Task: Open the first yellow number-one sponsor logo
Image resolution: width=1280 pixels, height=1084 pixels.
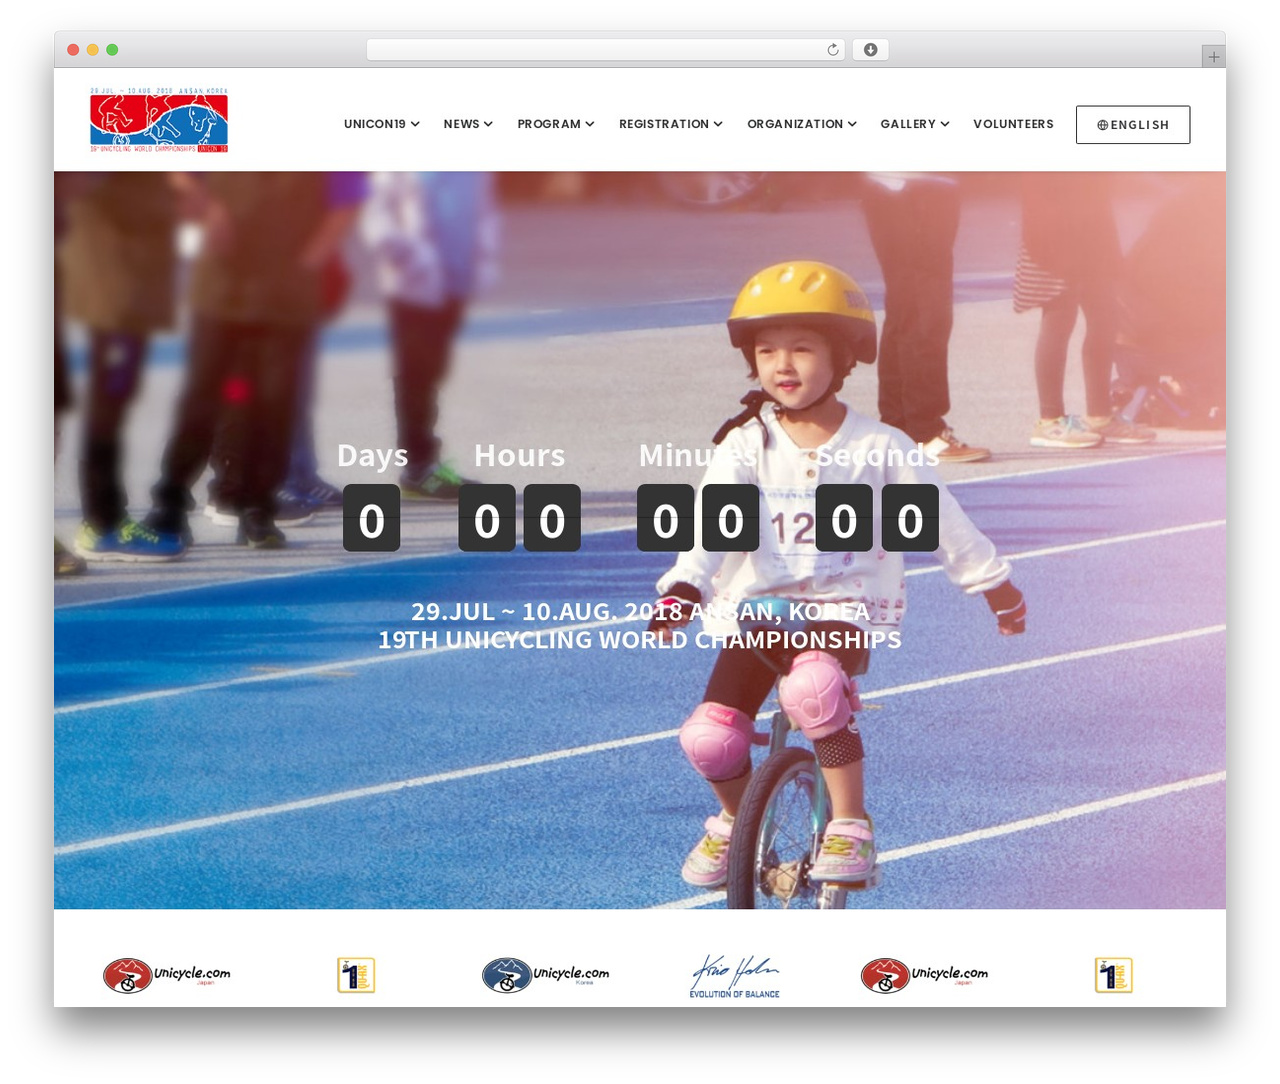Action: pos(356,975)
